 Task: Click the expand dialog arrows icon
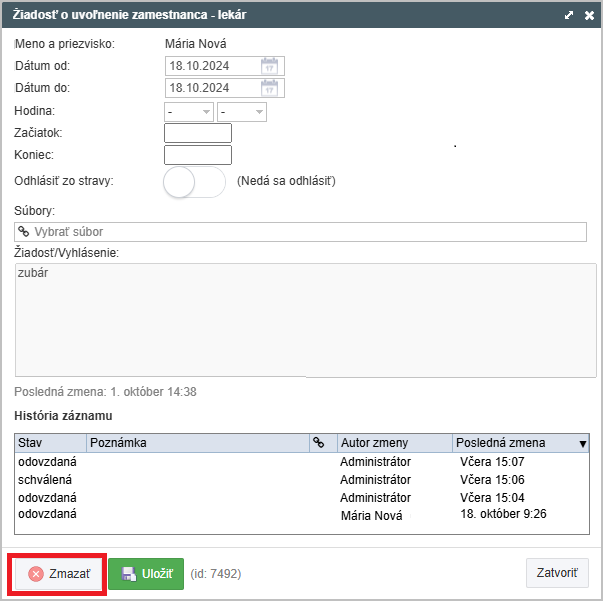[x=569, y=15]
